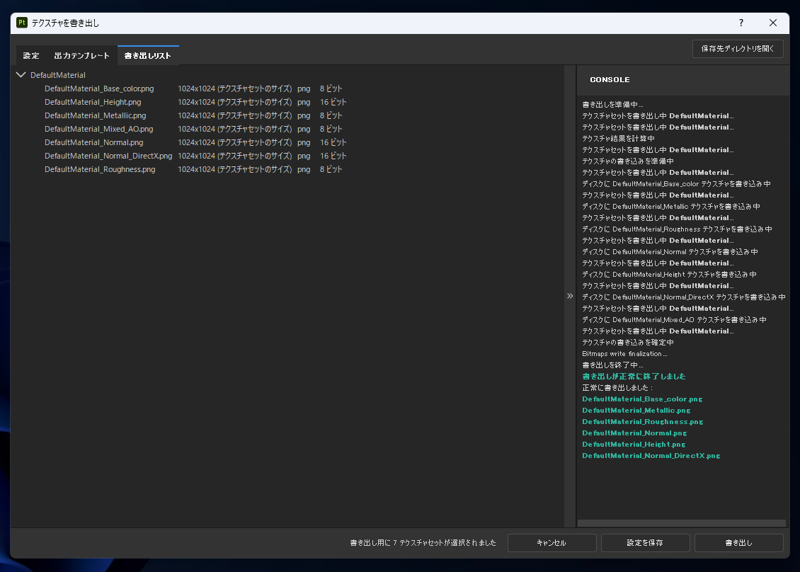Click the 16 ビット value for Normal_DirectX row
The width and height of the screenshot is (800, 572).
(333, 156)
